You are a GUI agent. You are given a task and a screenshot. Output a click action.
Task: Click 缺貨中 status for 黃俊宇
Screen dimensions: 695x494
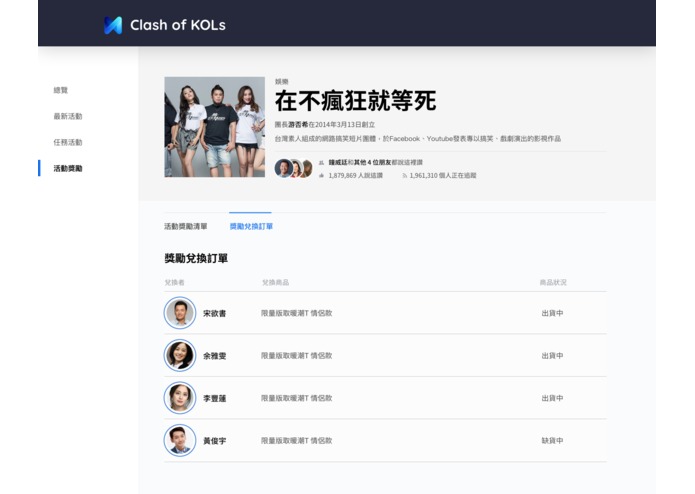(552, 441)
